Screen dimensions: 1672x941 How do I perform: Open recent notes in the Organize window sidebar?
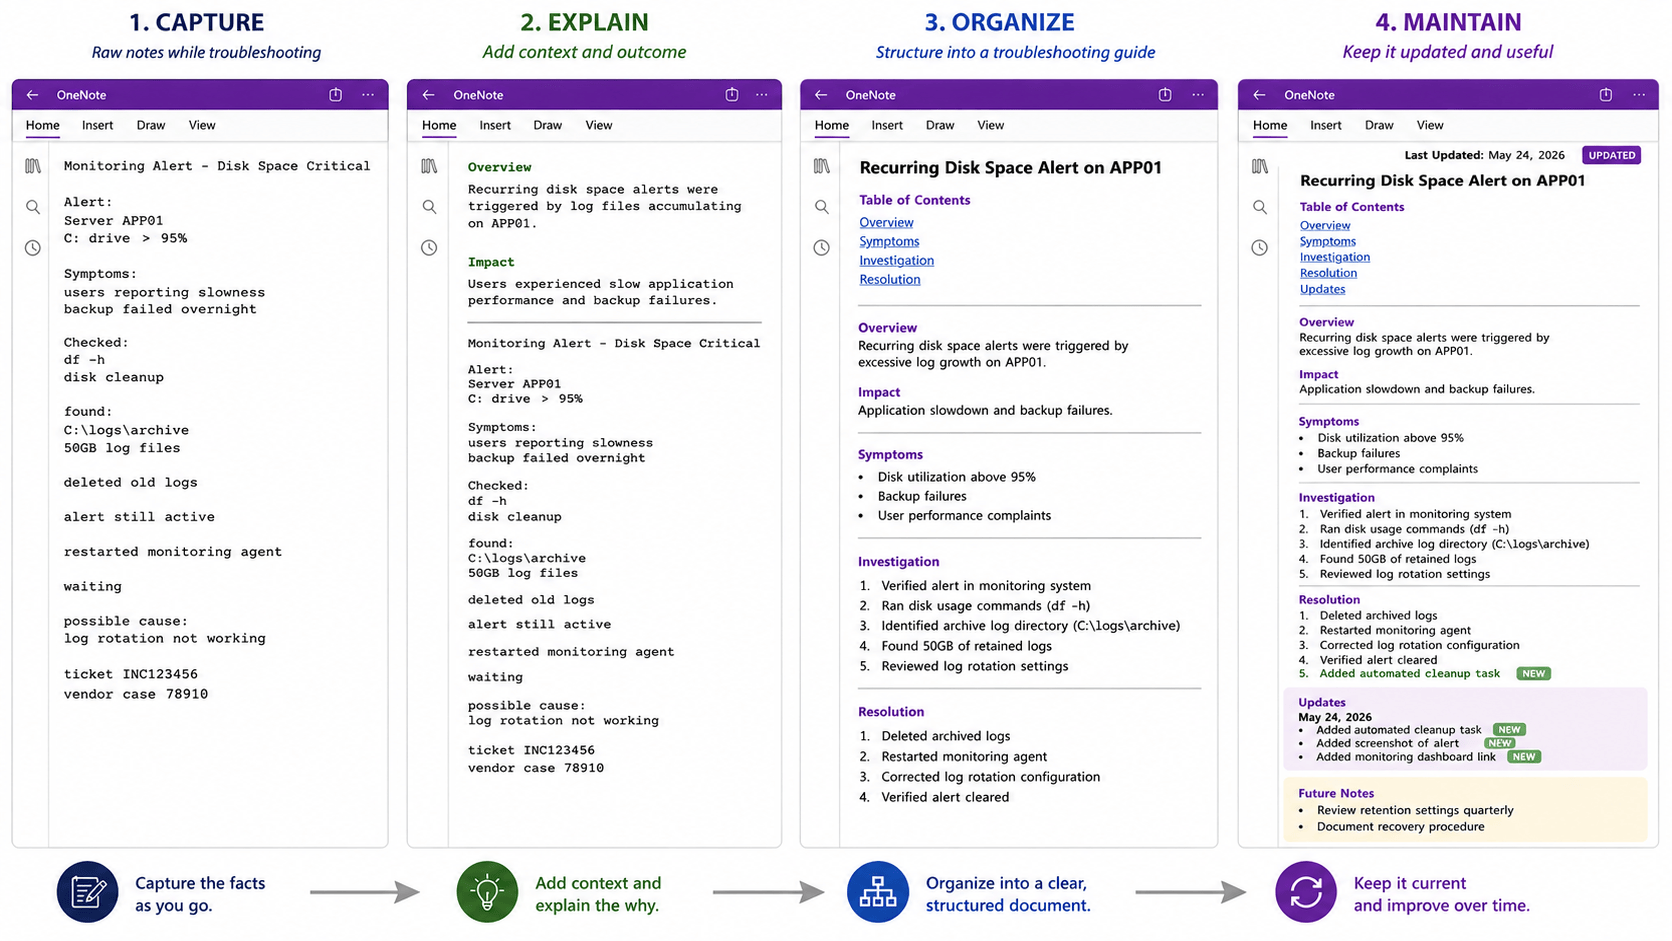821,248
